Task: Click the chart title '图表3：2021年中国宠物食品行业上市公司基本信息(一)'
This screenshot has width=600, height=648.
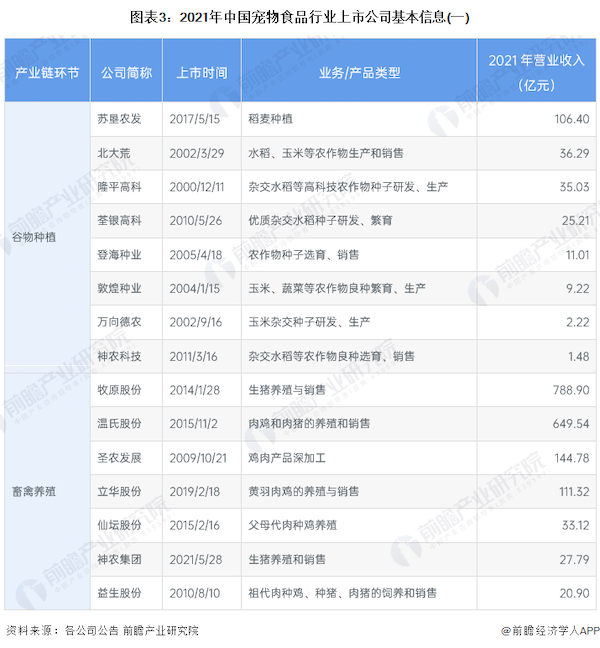Action: 300,17
